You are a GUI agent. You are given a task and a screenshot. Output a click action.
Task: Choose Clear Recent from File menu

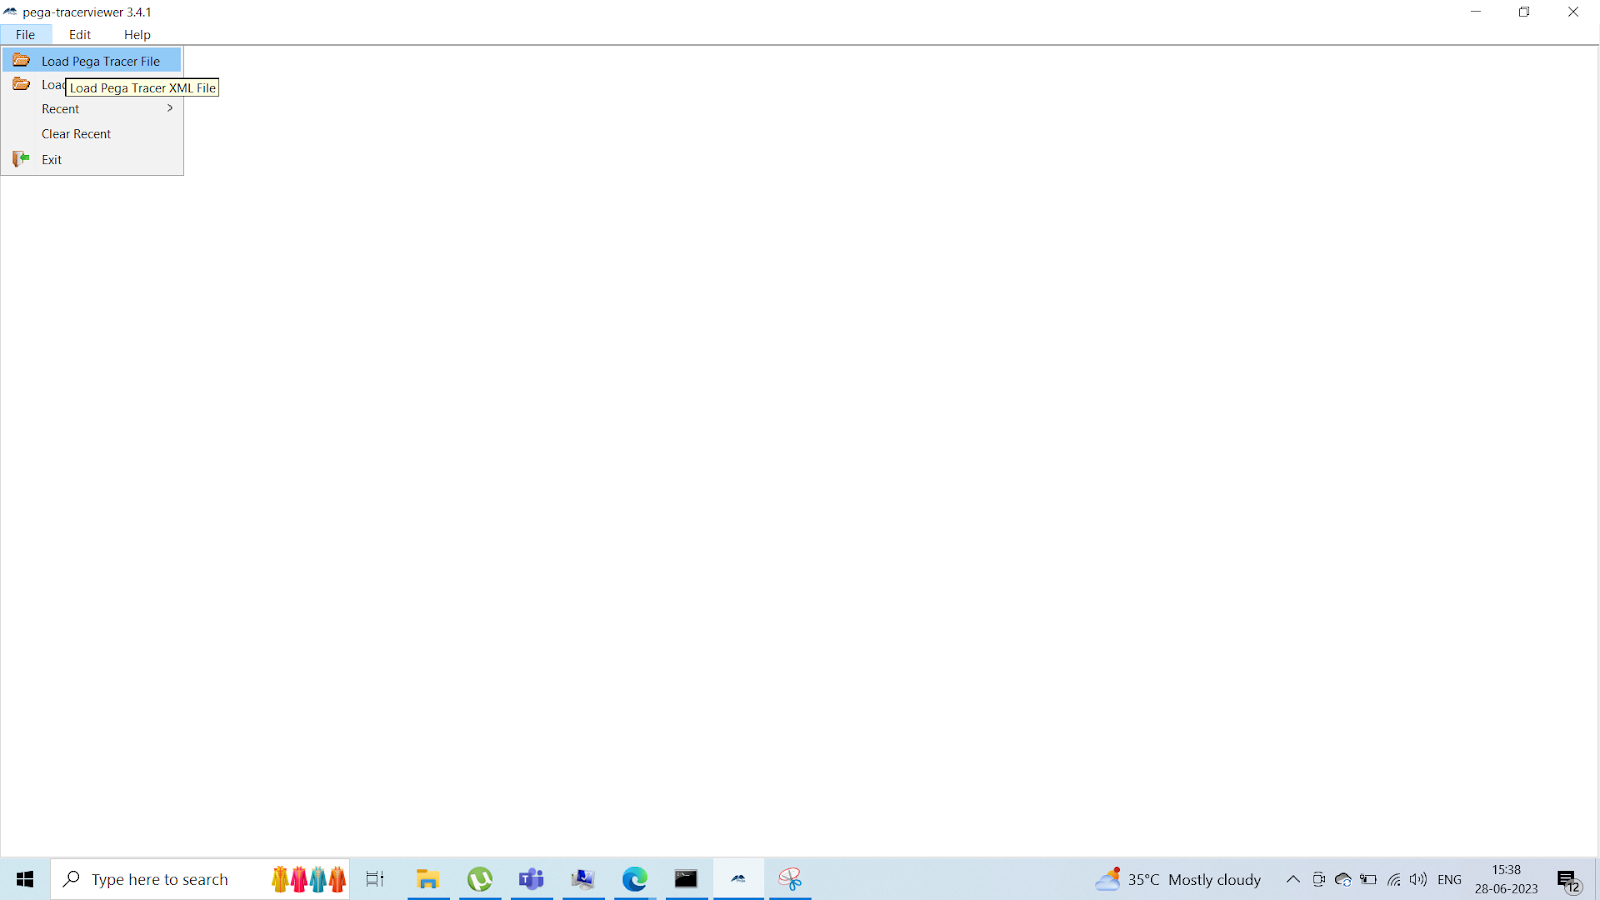[92, 134]
